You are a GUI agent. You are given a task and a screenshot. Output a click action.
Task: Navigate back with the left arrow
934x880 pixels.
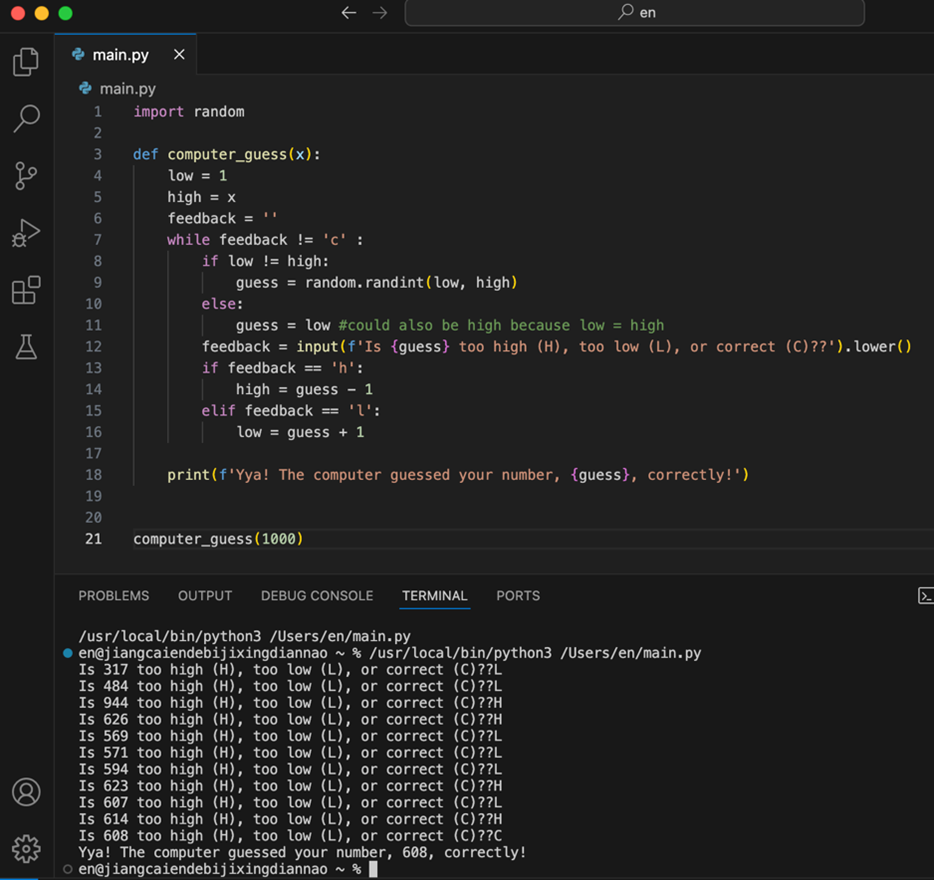pyautogui.click(x=348, y=13)
